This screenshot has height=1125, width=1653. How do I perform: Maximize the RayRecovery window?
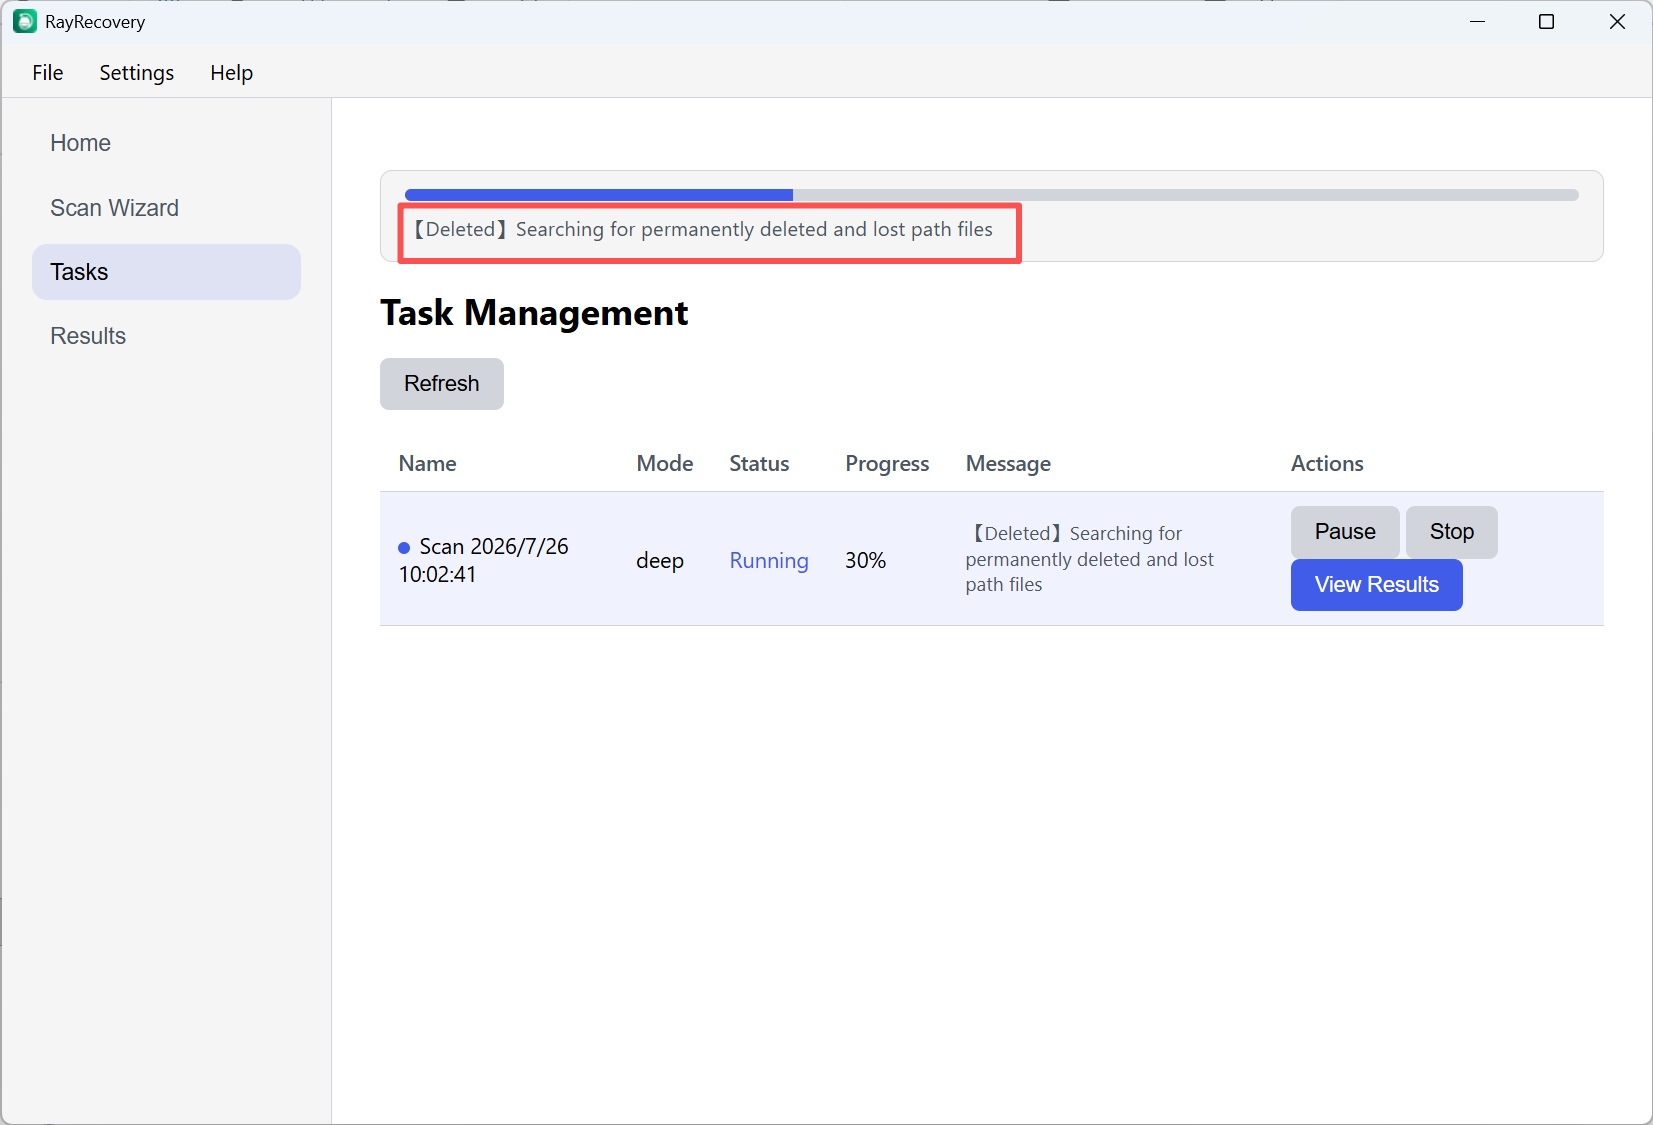click(x=1546, y=22)
